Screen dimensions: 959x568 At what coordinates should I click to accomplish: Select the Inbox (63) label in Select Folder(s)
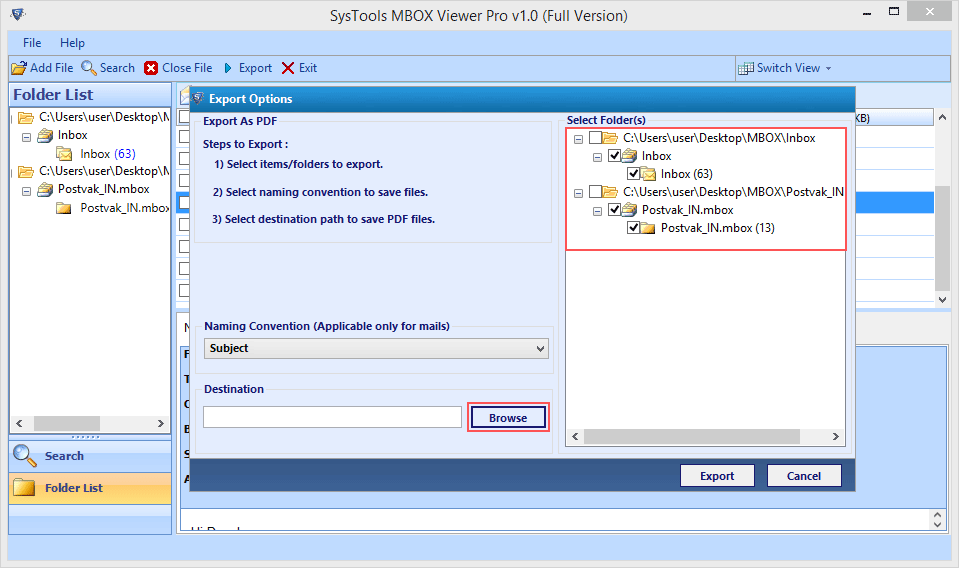(x=686, y=174)
